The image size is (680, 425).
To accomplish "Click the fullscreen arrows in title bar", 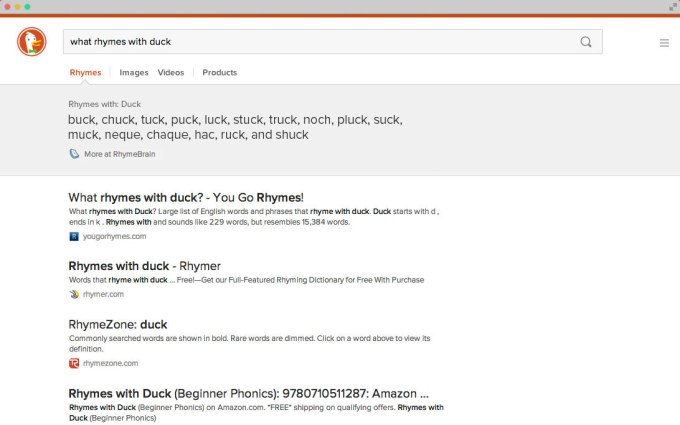I will (x=672, y=6).
